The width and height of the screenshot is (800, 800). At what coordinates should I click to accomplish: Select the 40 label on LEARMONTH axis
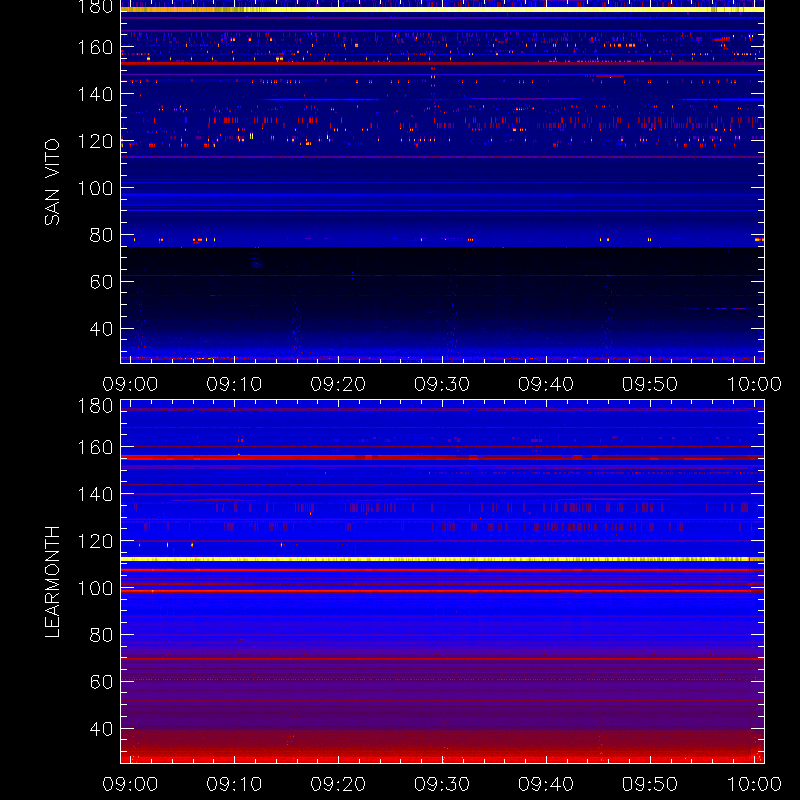[x=101, y=729]
